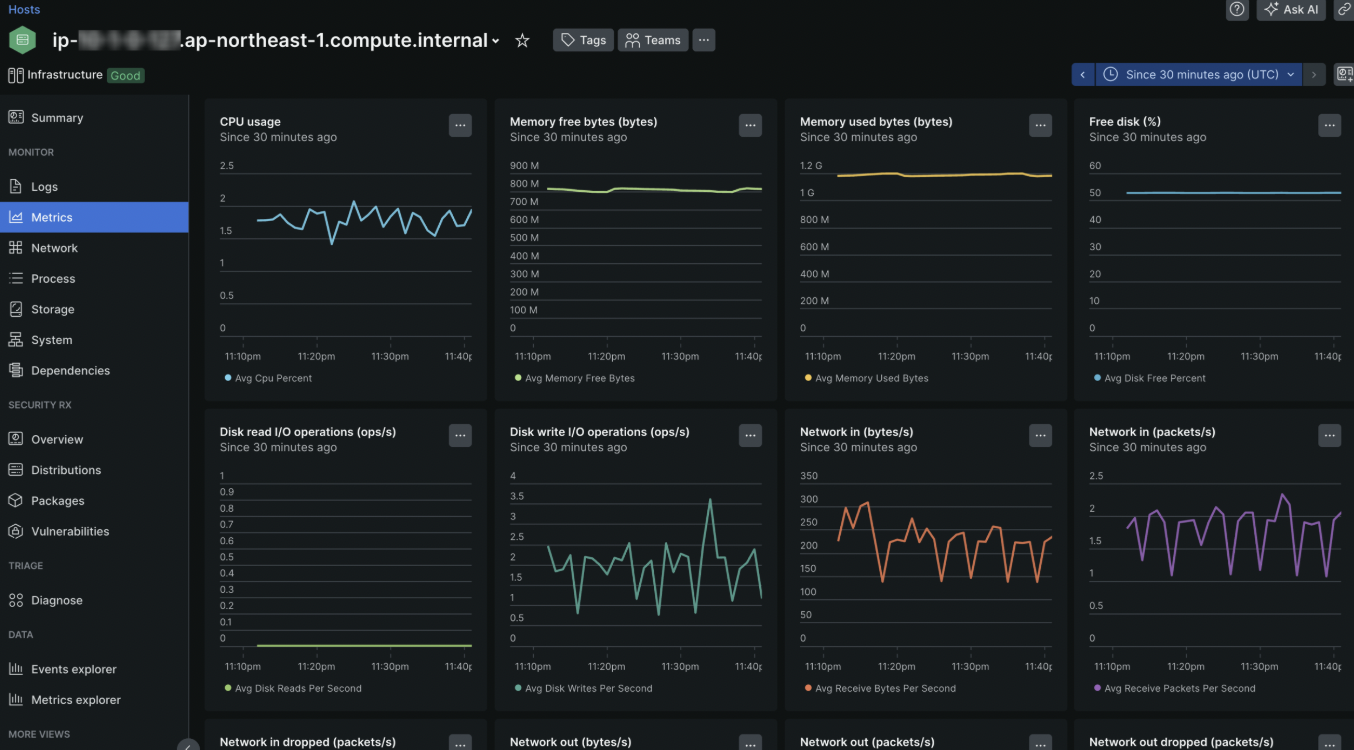
Task: Click the green host hexagon icon
Action: pyautogui.click(x=23, y=41)
